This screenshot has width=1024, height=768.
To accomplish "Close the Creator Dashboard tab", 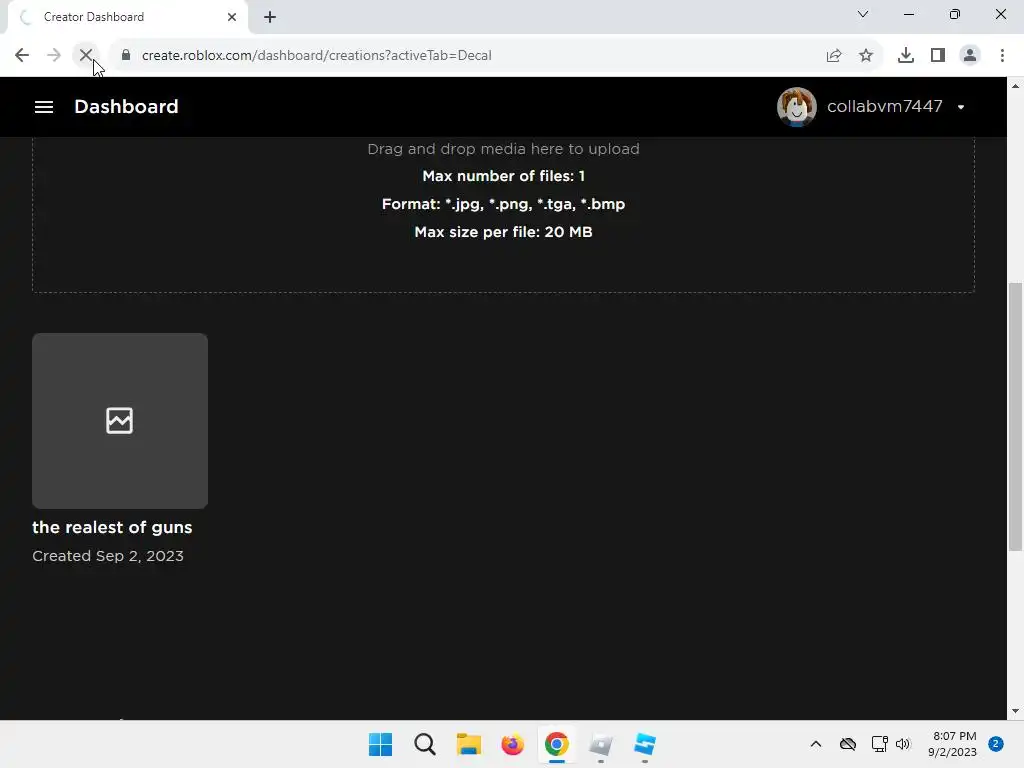I will coord(232,17).
